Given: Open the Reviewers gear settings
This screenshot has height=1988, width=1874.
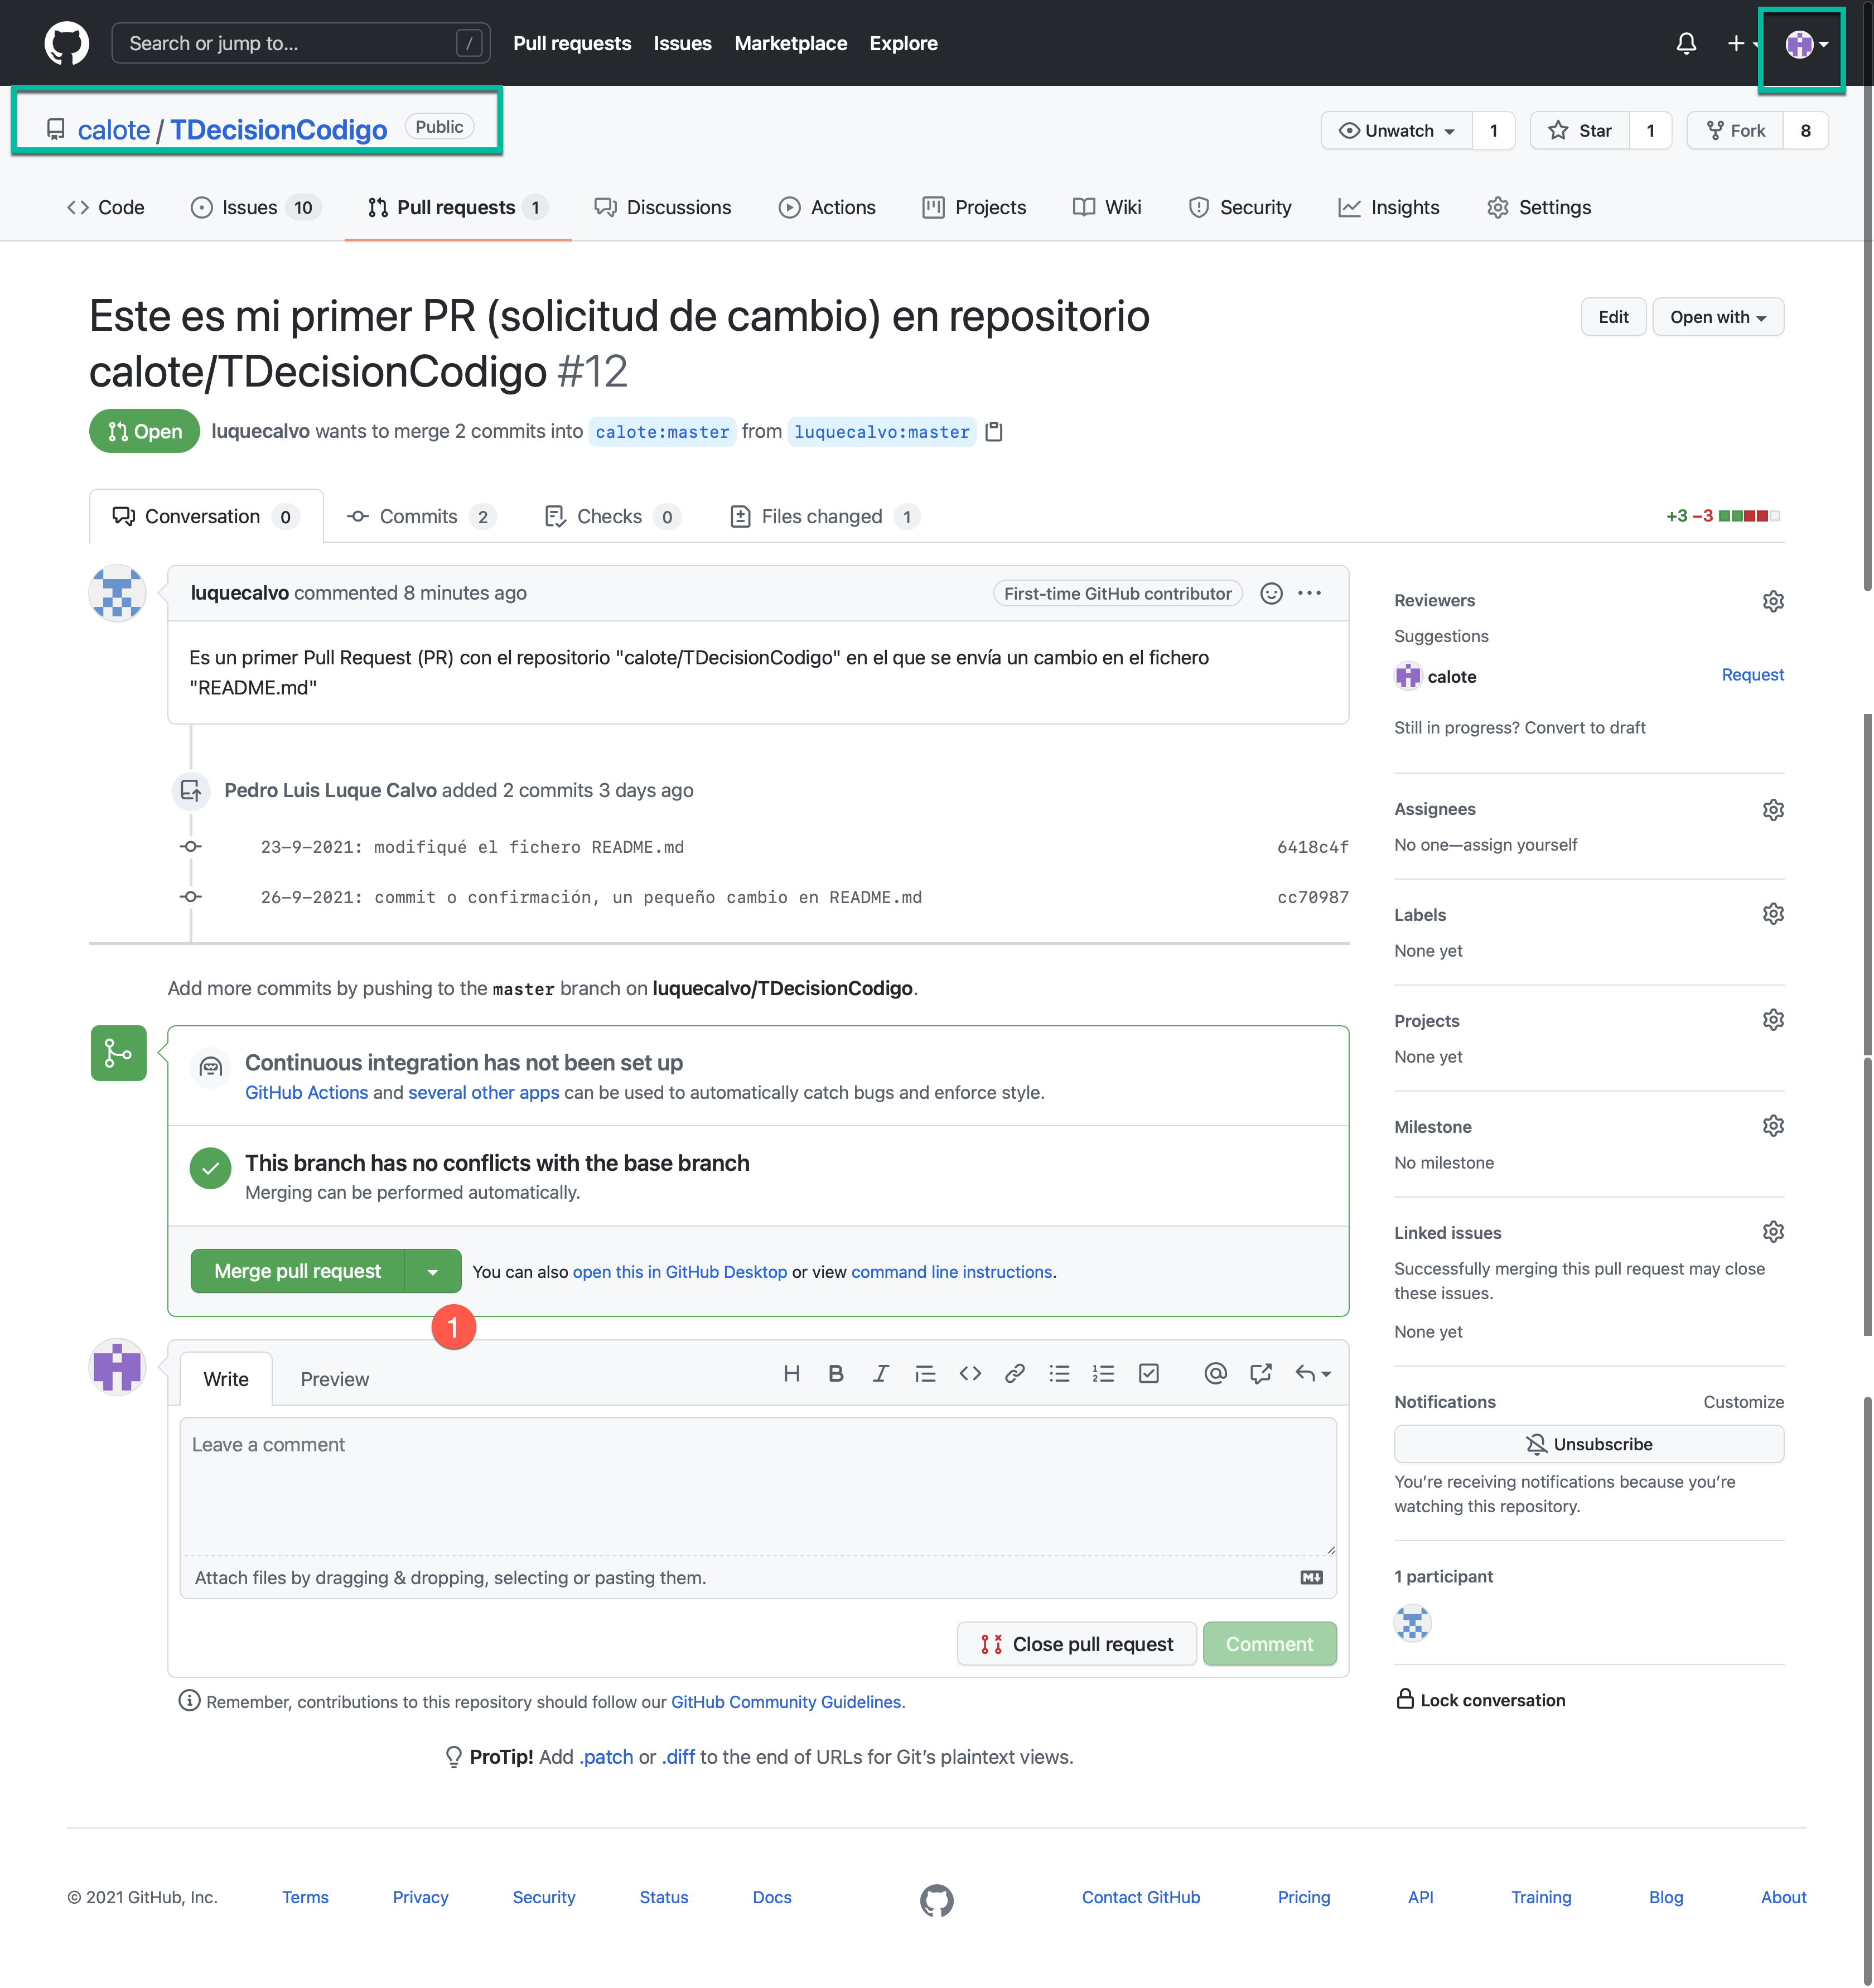Looking at the screenshot, I should [x=1772, y=600].
